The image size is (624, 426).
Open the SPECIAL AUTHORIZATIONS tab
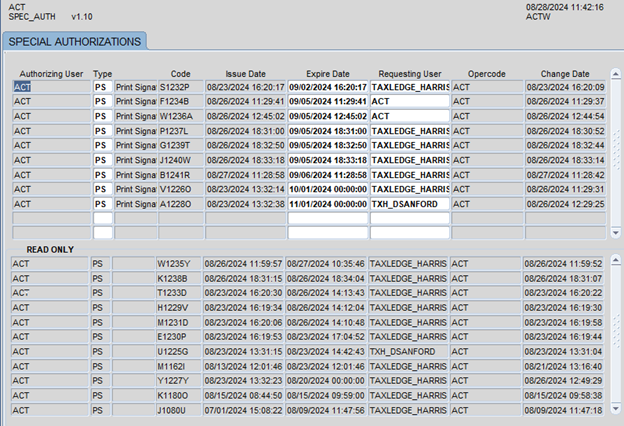pyautogui.click(x=75, y=42)
